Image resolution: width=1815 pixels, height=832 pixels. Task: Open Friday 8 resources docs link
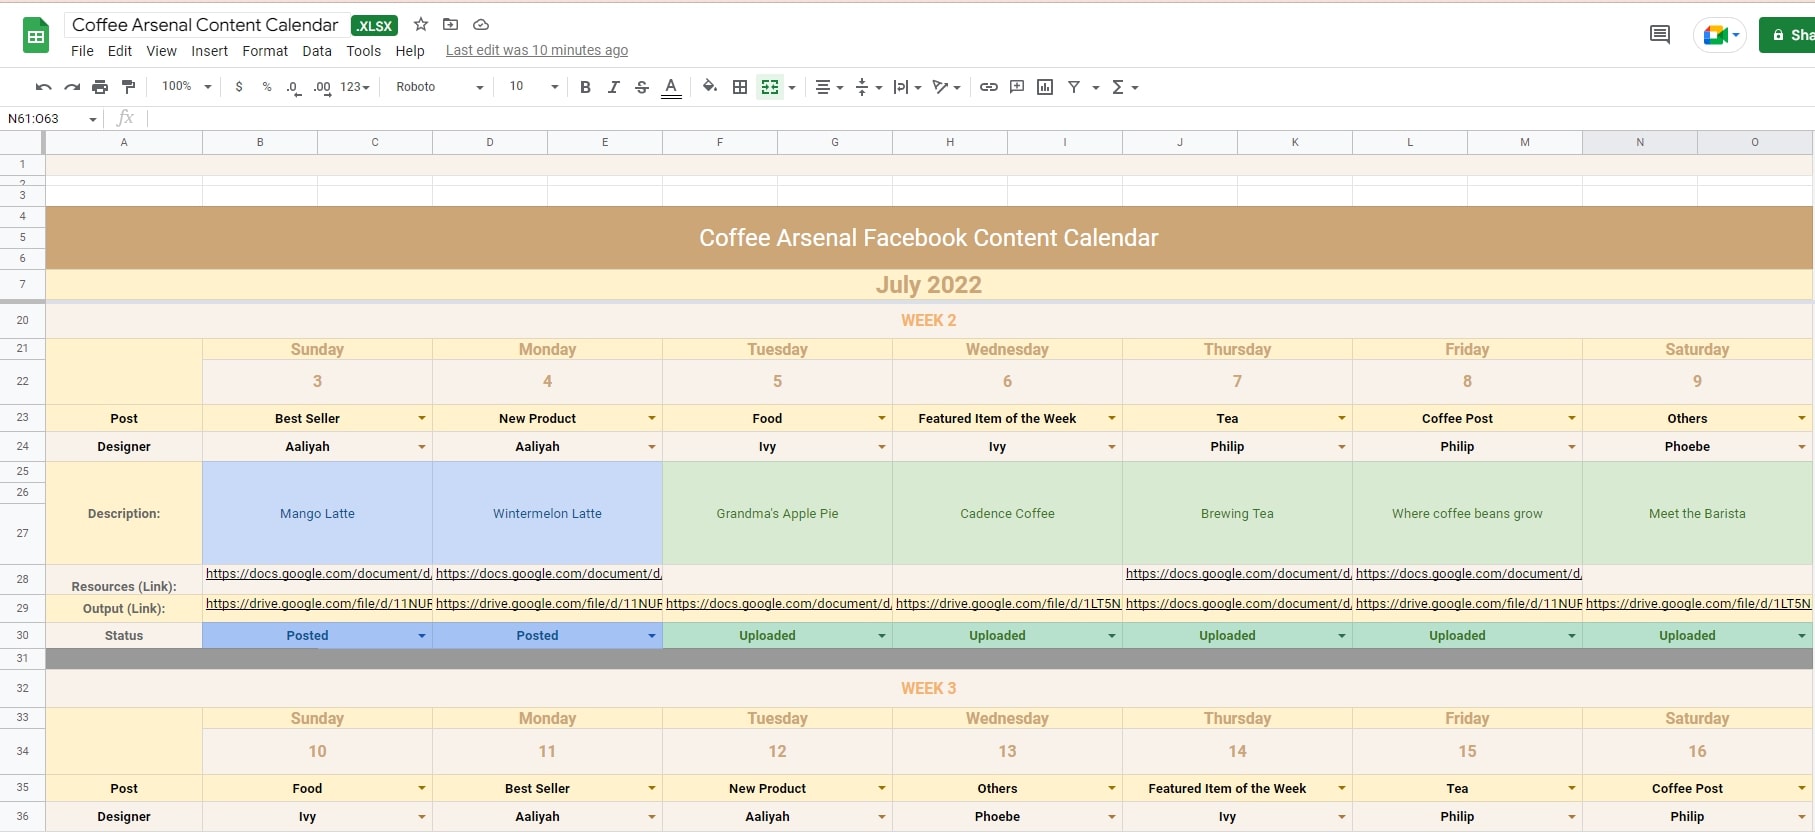tap(1468, 574)
